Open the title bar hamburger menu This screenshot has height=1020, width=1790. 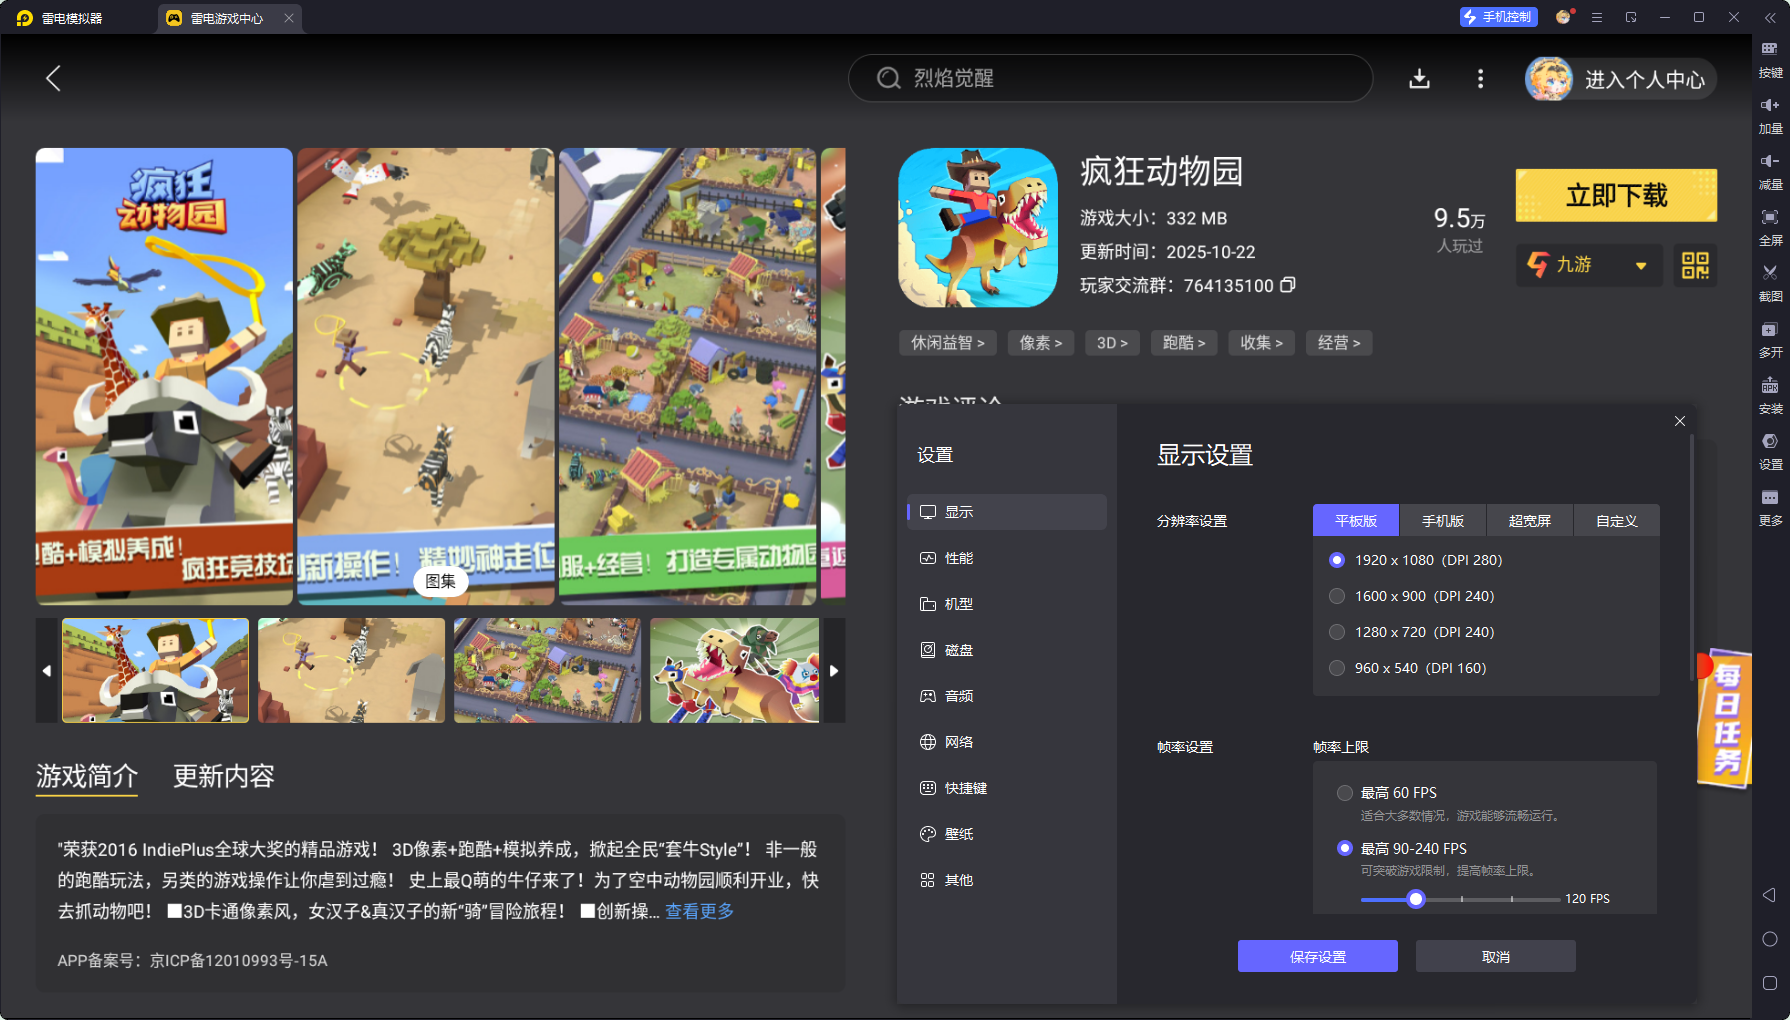click(x=1597, y=17)
